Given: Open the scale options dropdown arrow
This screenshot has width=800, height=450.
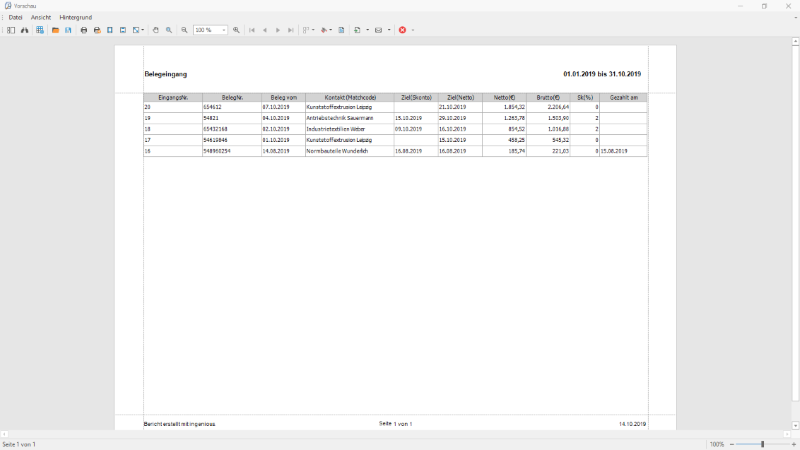Looking at the screenshot, I should click(143, 30).
